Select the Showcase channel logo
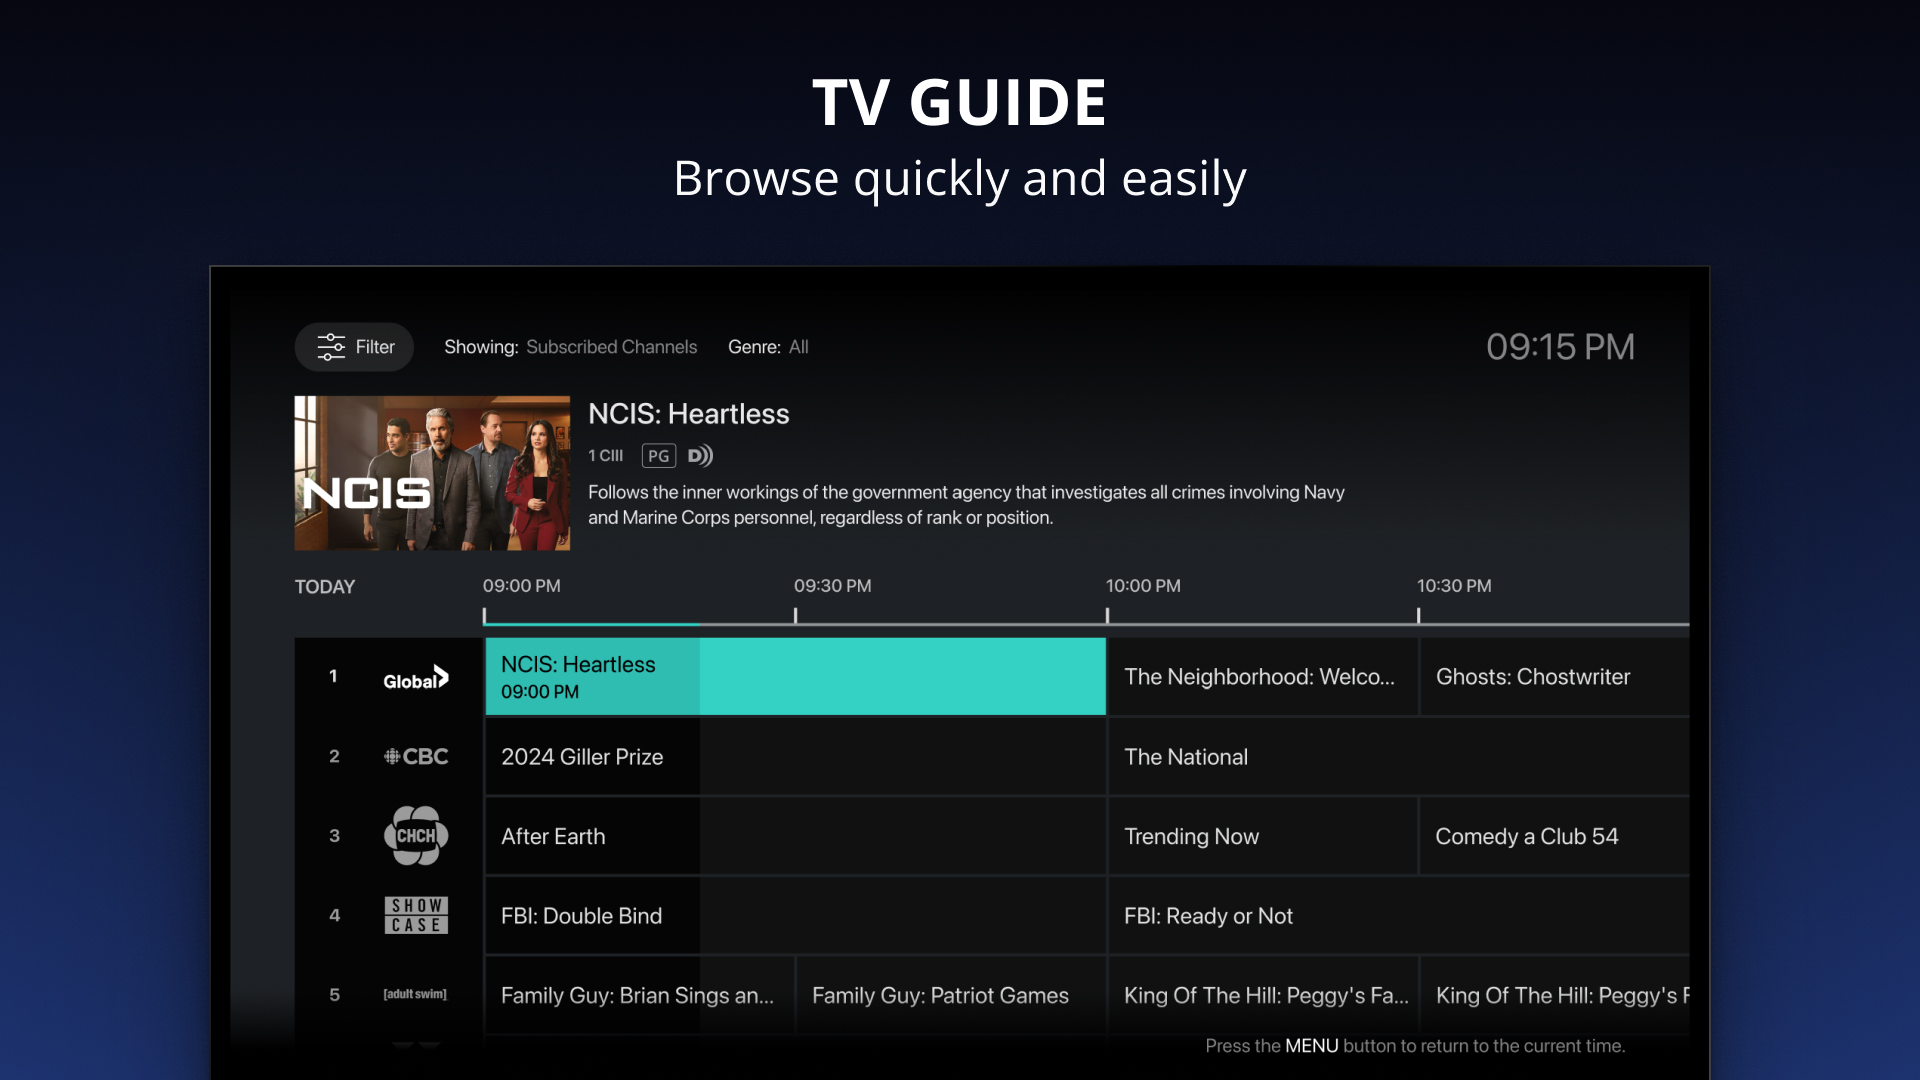The image size is (1920, 1080). tap(416, 915)
